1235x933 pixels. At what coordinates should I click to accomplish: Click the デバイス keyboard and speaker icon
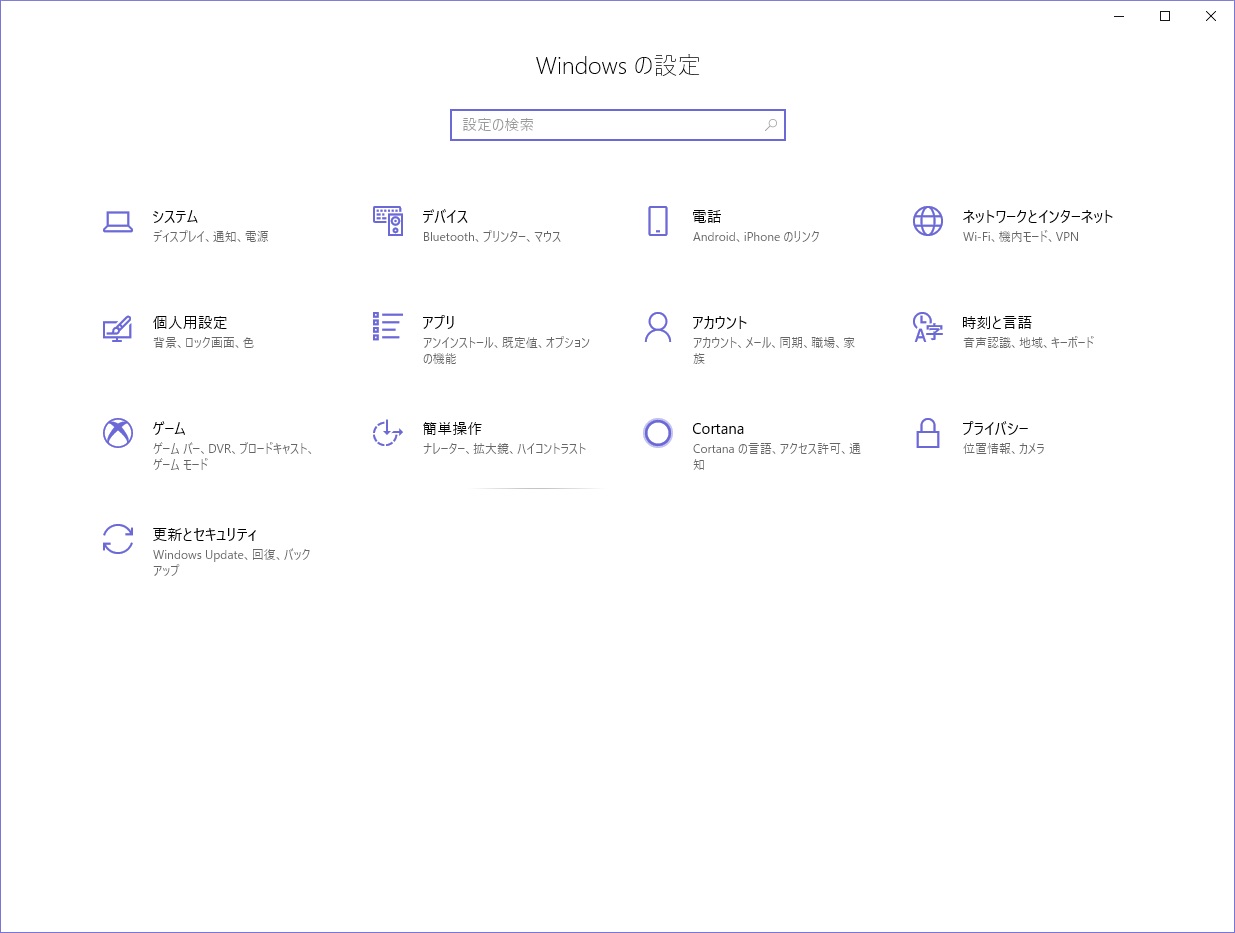[x=388, y=221]
